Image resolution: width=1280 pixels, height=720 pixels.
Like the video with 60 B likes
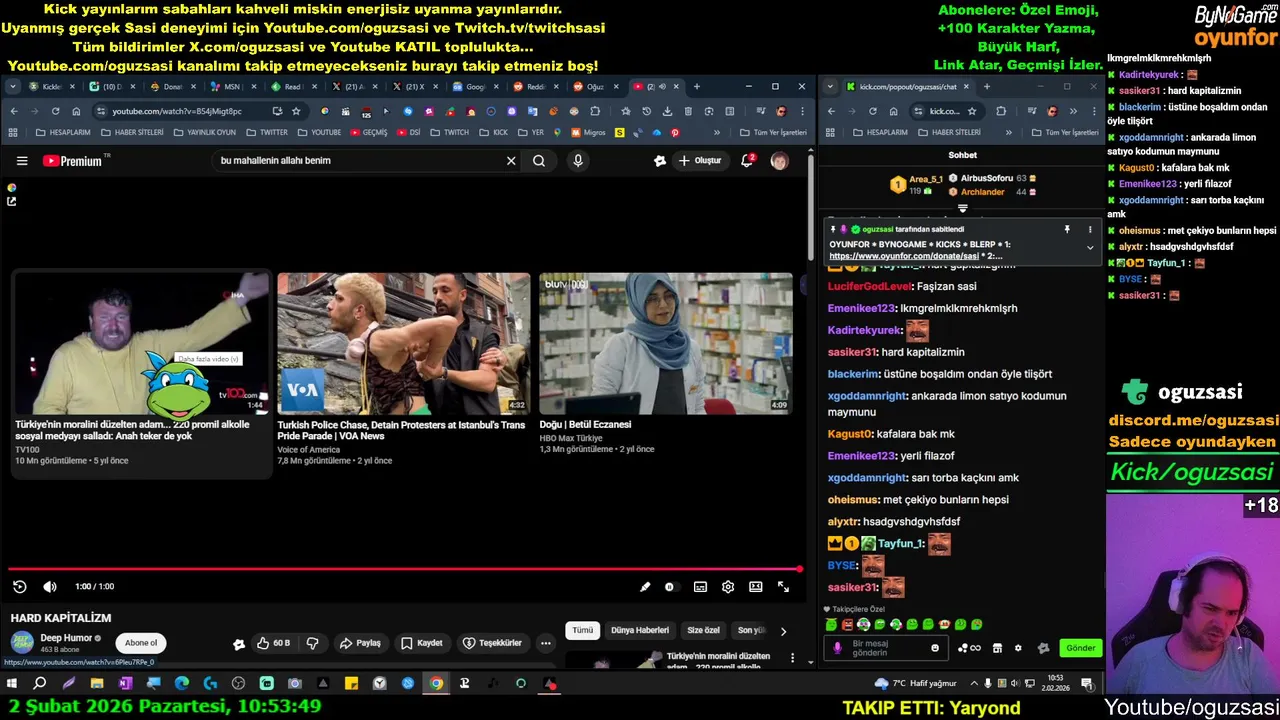273,643
